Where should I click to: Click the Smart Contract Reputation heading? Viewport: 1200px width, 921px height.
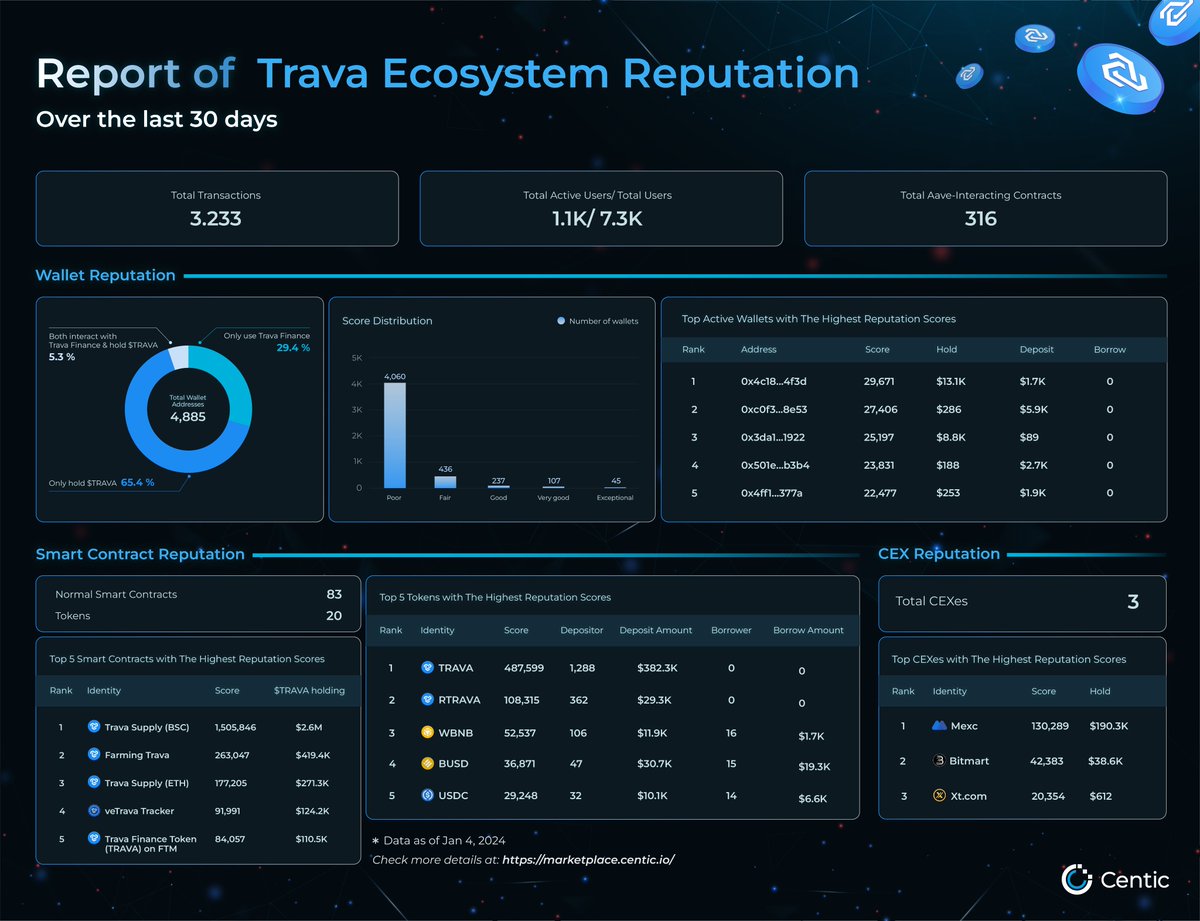[140, 554]
